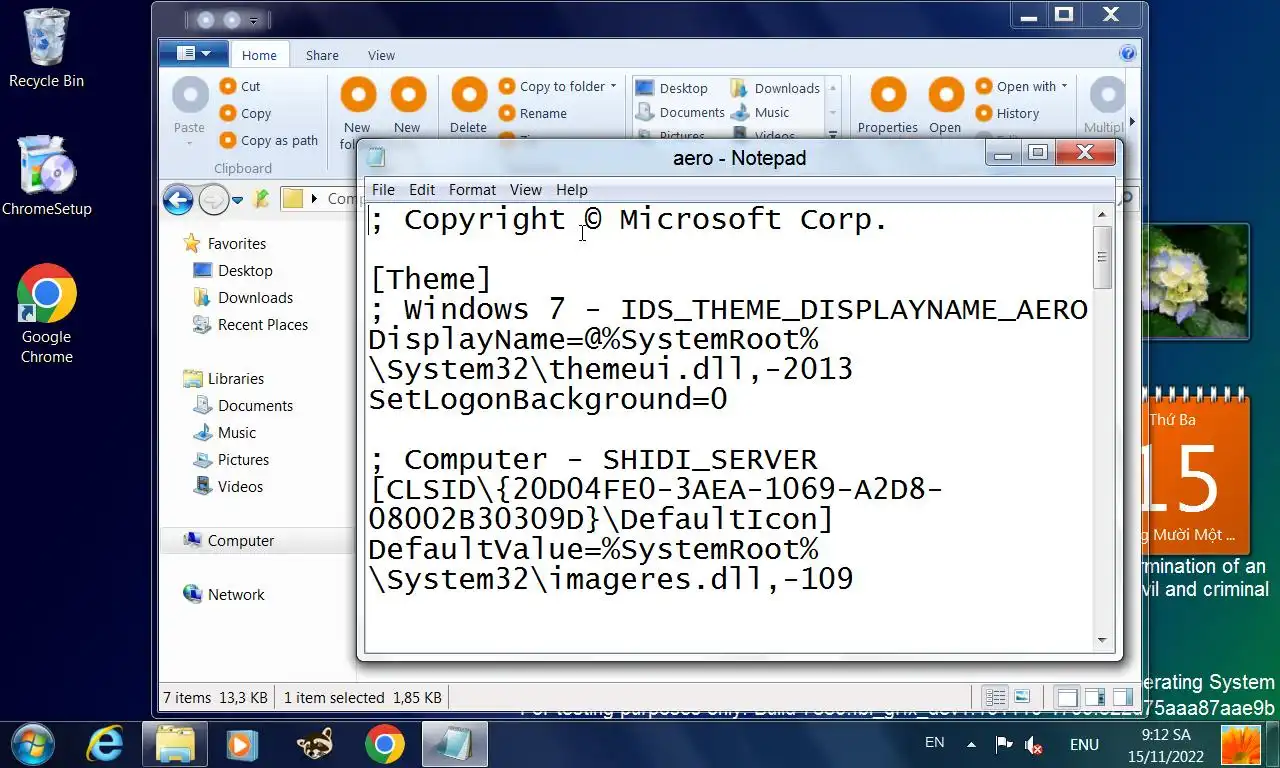The width and height of the screenshot is (1280, 768).
Task: Open Internet Explorer from the taskbar
Action: point(105,744)
